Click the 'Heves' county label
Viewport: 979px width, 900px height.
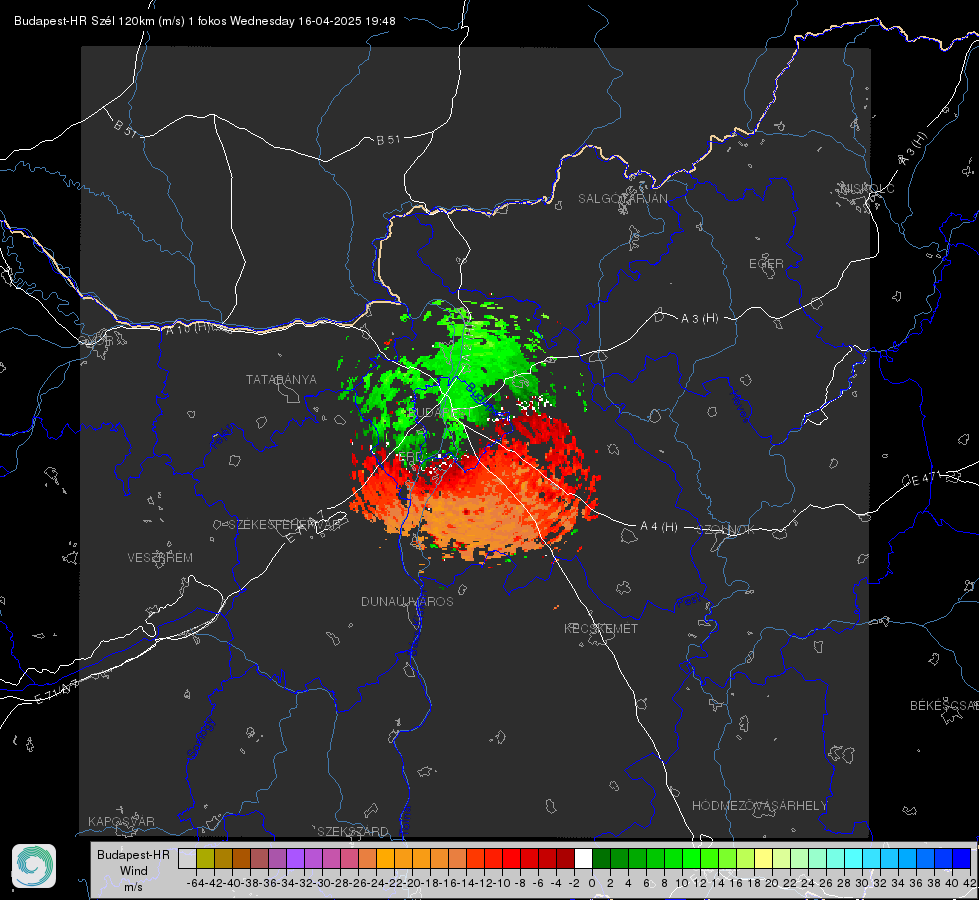[x=739, y=406]
